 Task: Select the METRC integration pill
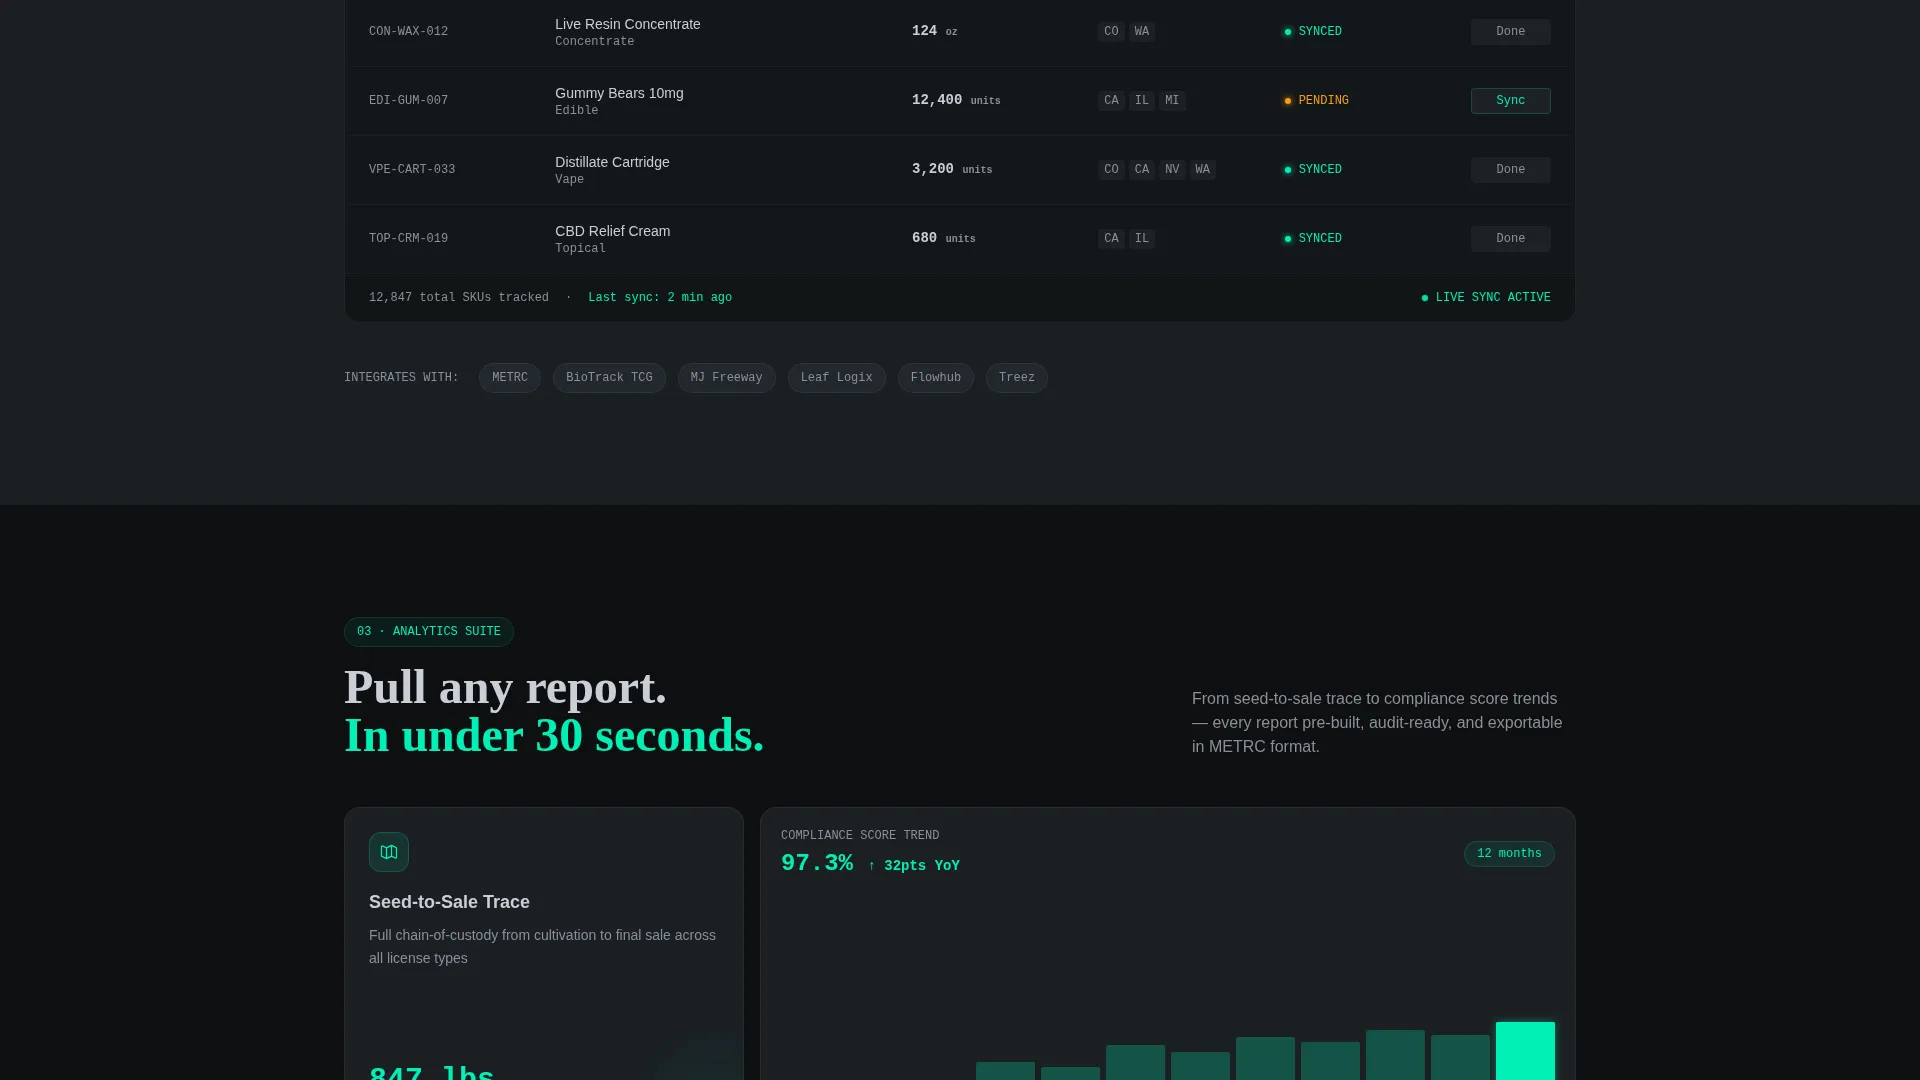[x=510, y=378]
